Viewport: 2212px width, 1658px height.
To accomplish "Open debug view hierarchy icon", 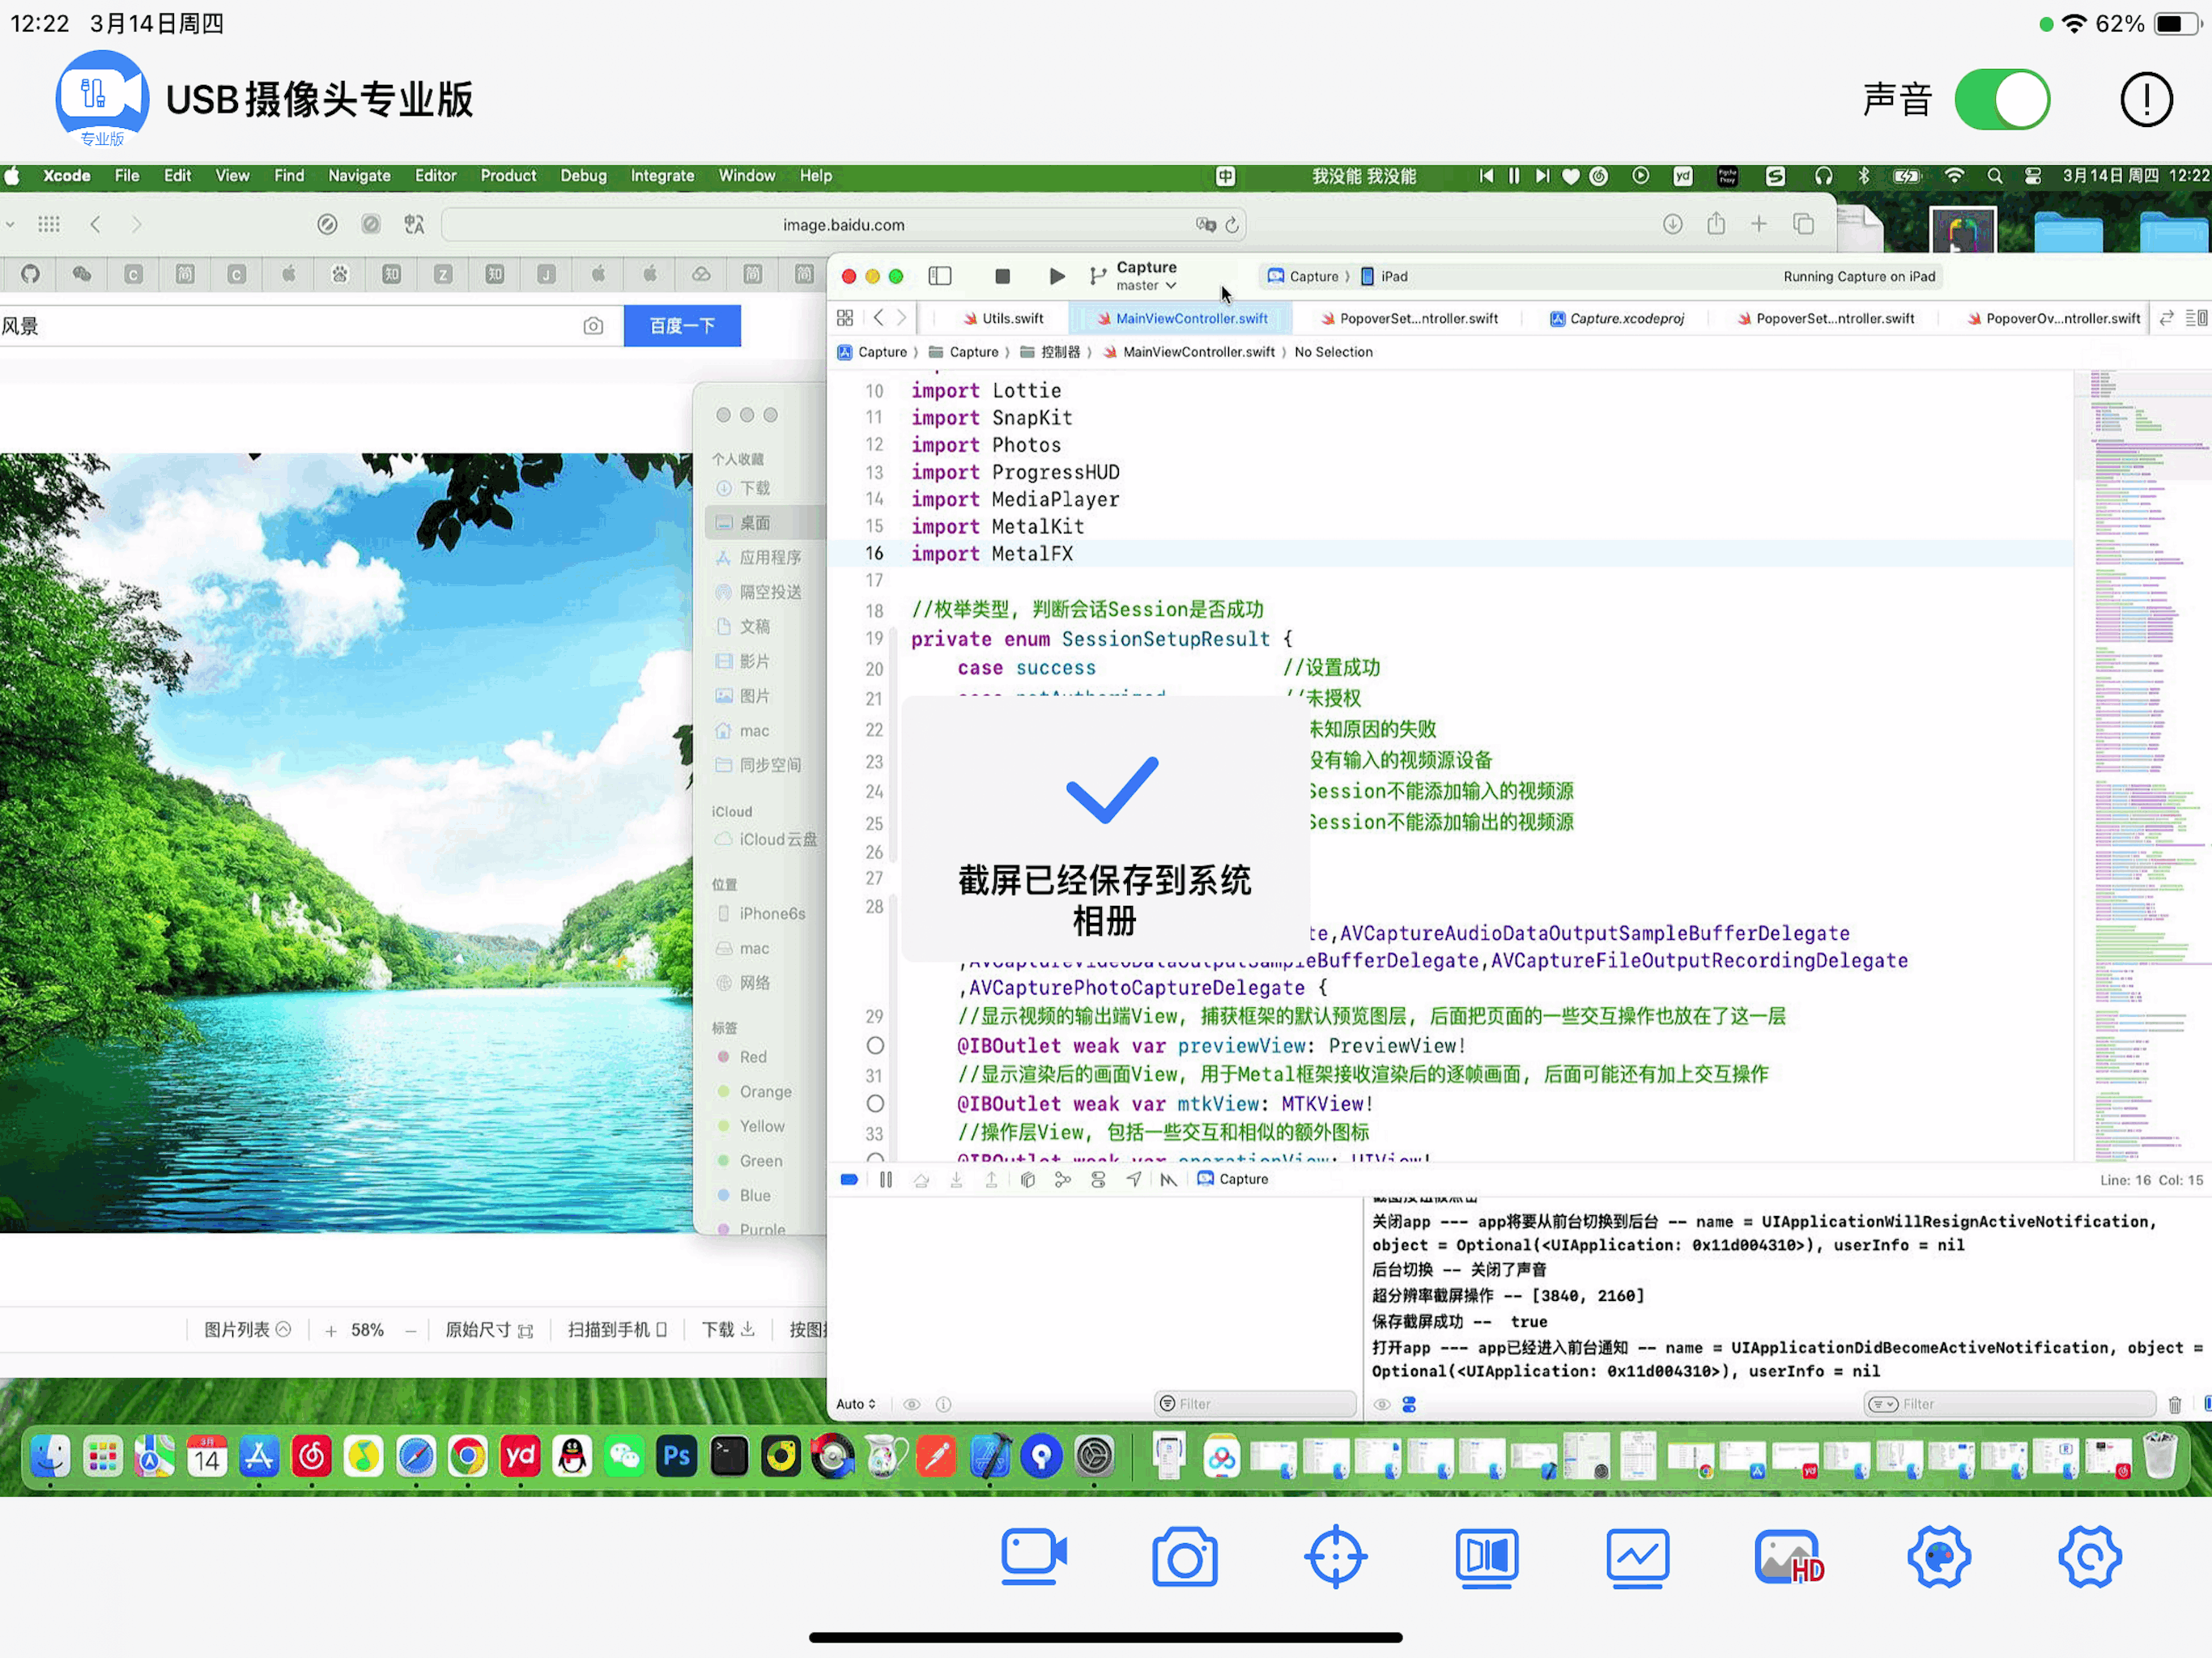I will (1027, 1180).
